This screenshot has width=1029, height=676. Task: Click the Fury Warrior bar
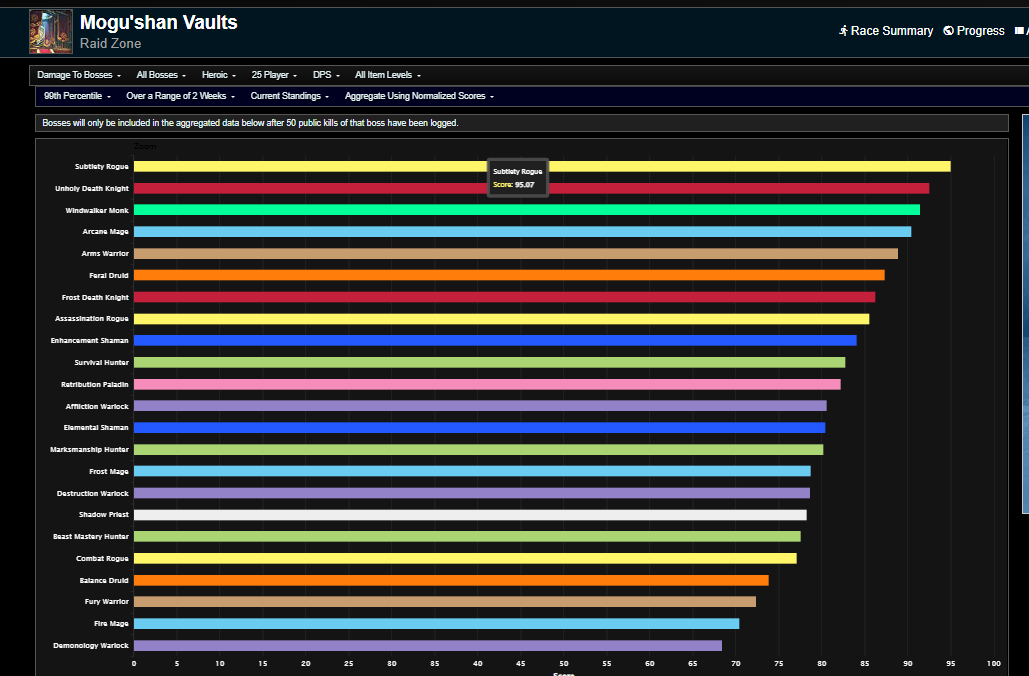click(x=445, y=601)
